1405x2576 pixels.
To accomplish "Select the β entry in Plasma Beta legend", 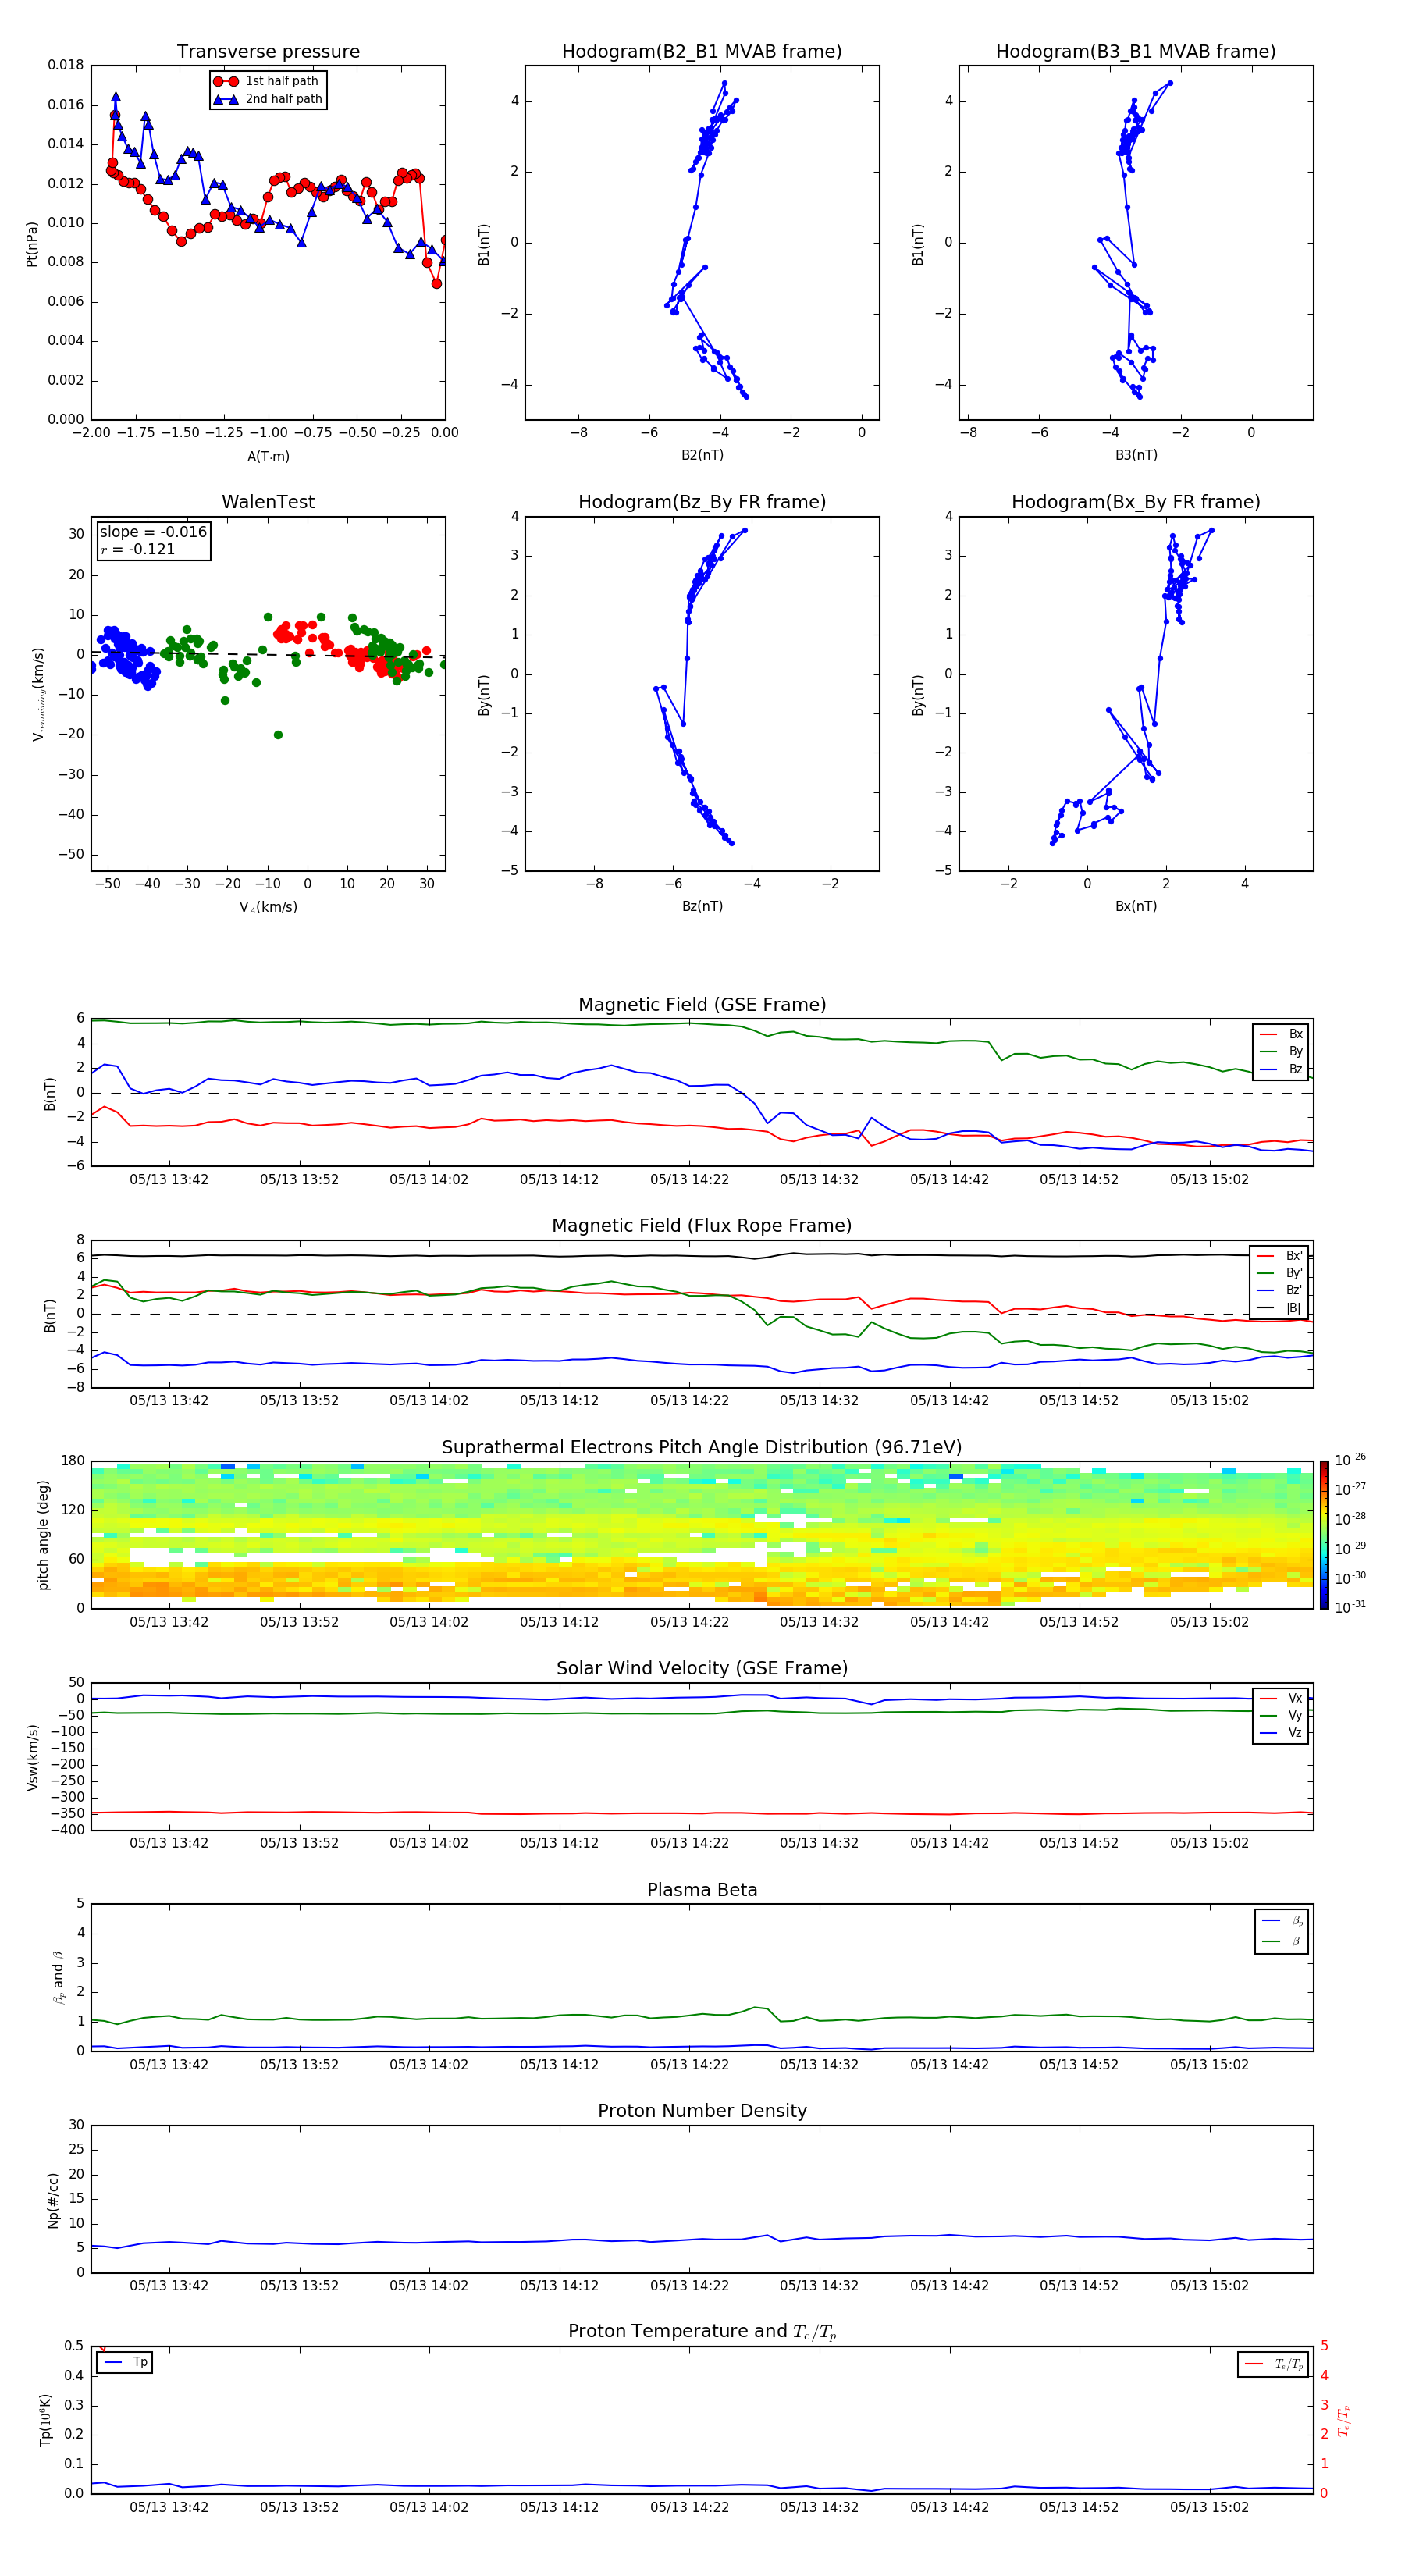I will point(1282,1942).
